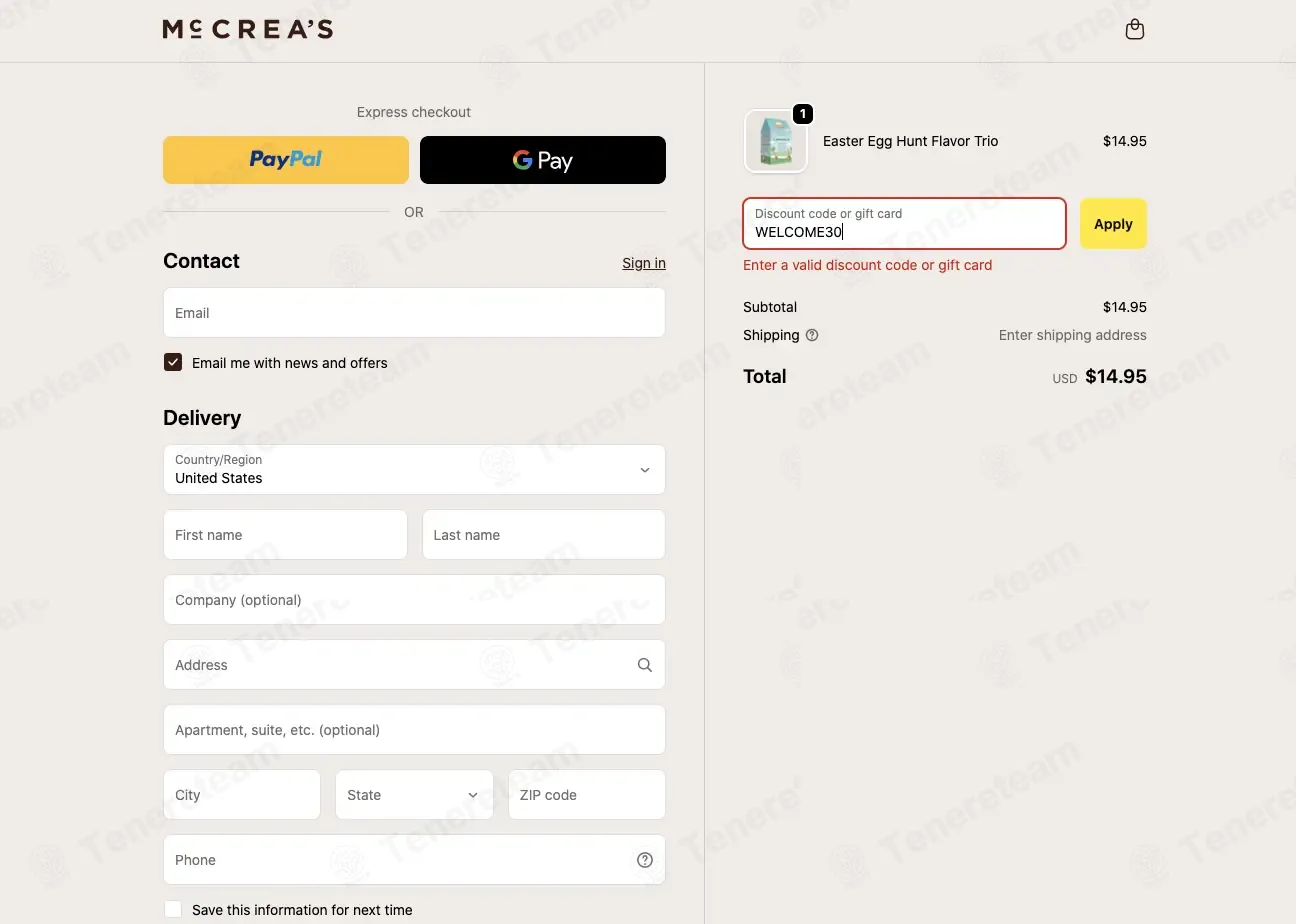Viewport: 1296px width, 924px height.
Task: Apply the discount code
Action: point(1113,224)
